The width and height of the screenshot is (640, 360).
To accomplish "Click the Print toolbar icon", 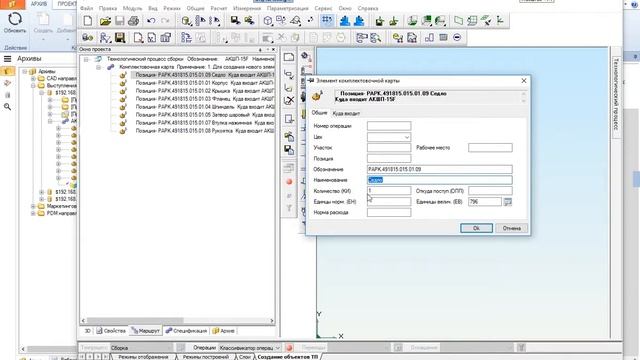I will tap(133, 21).
